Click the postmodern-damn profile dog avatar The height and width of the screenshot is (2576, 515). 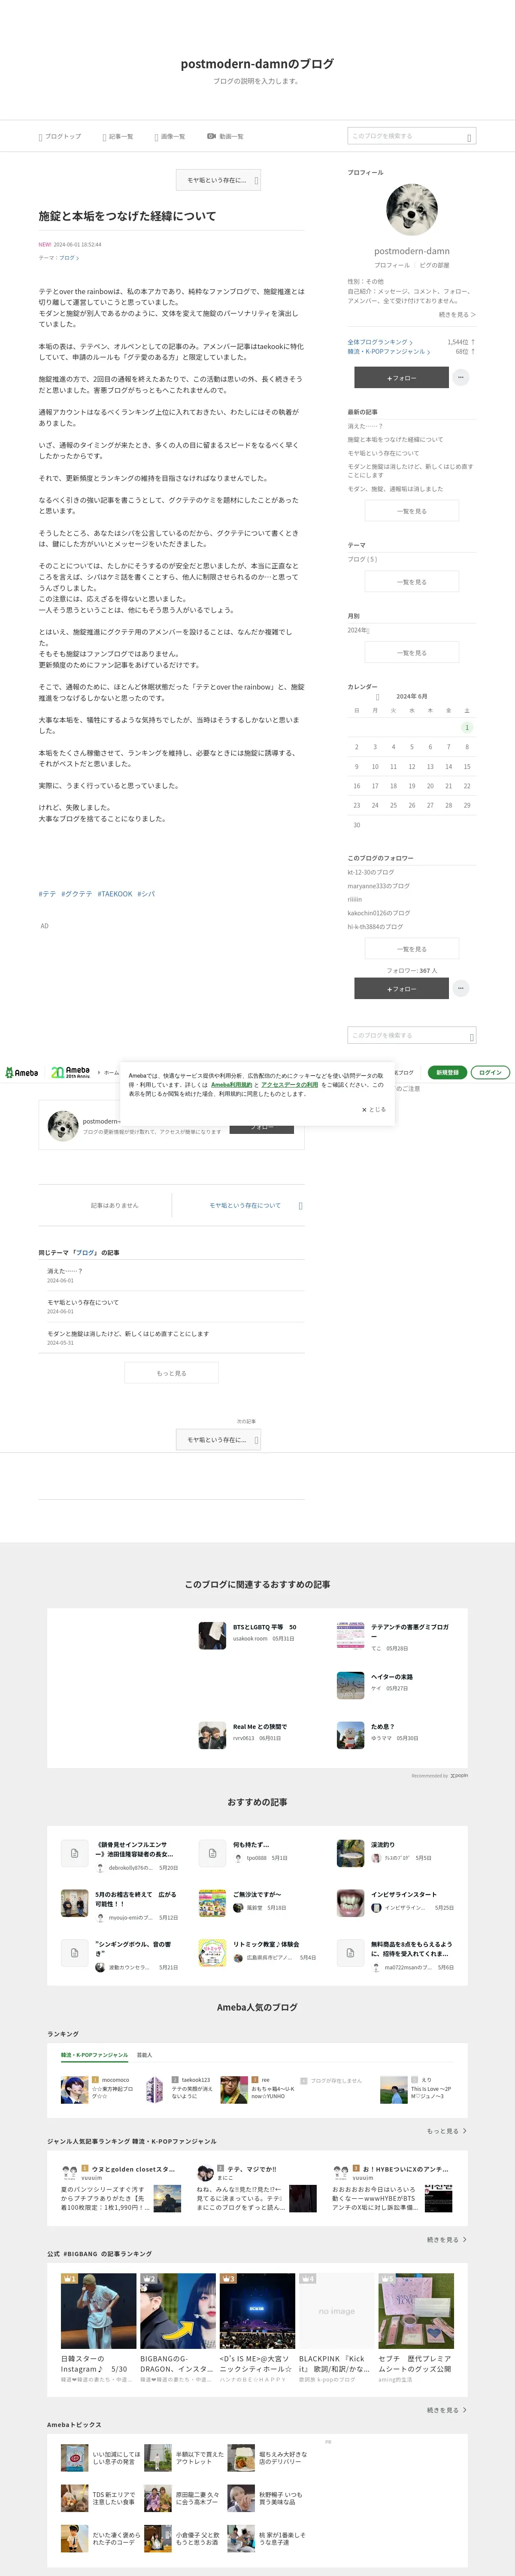coord(412,210)
